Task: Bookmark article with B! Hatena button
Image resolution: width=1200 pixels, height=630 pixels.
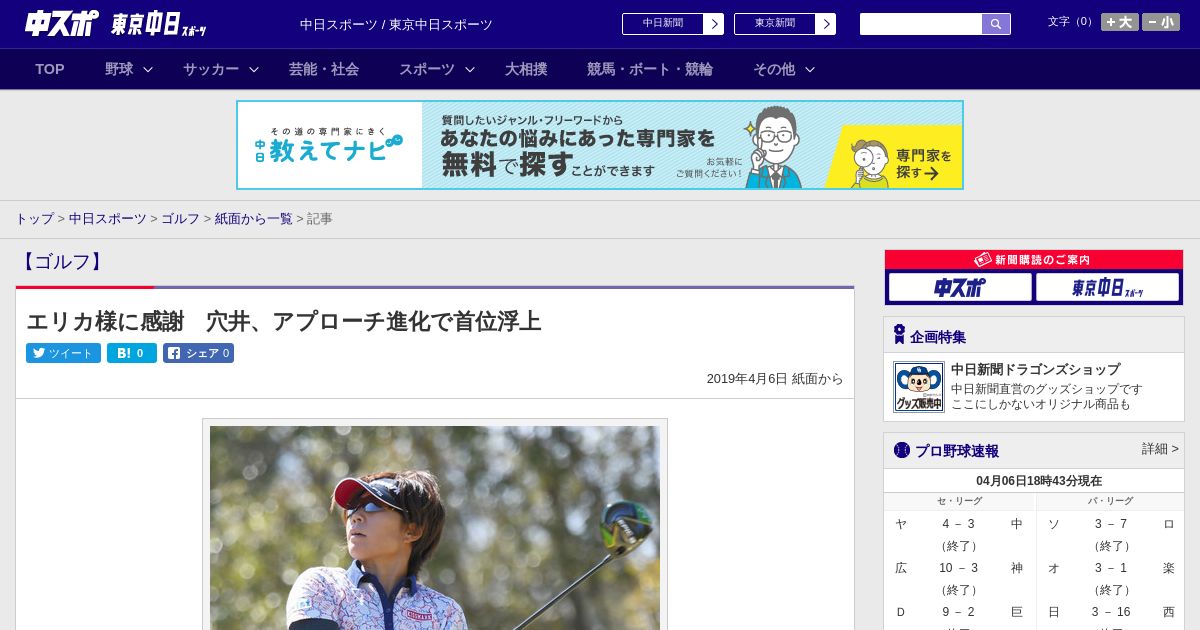Action: [132, 353]
